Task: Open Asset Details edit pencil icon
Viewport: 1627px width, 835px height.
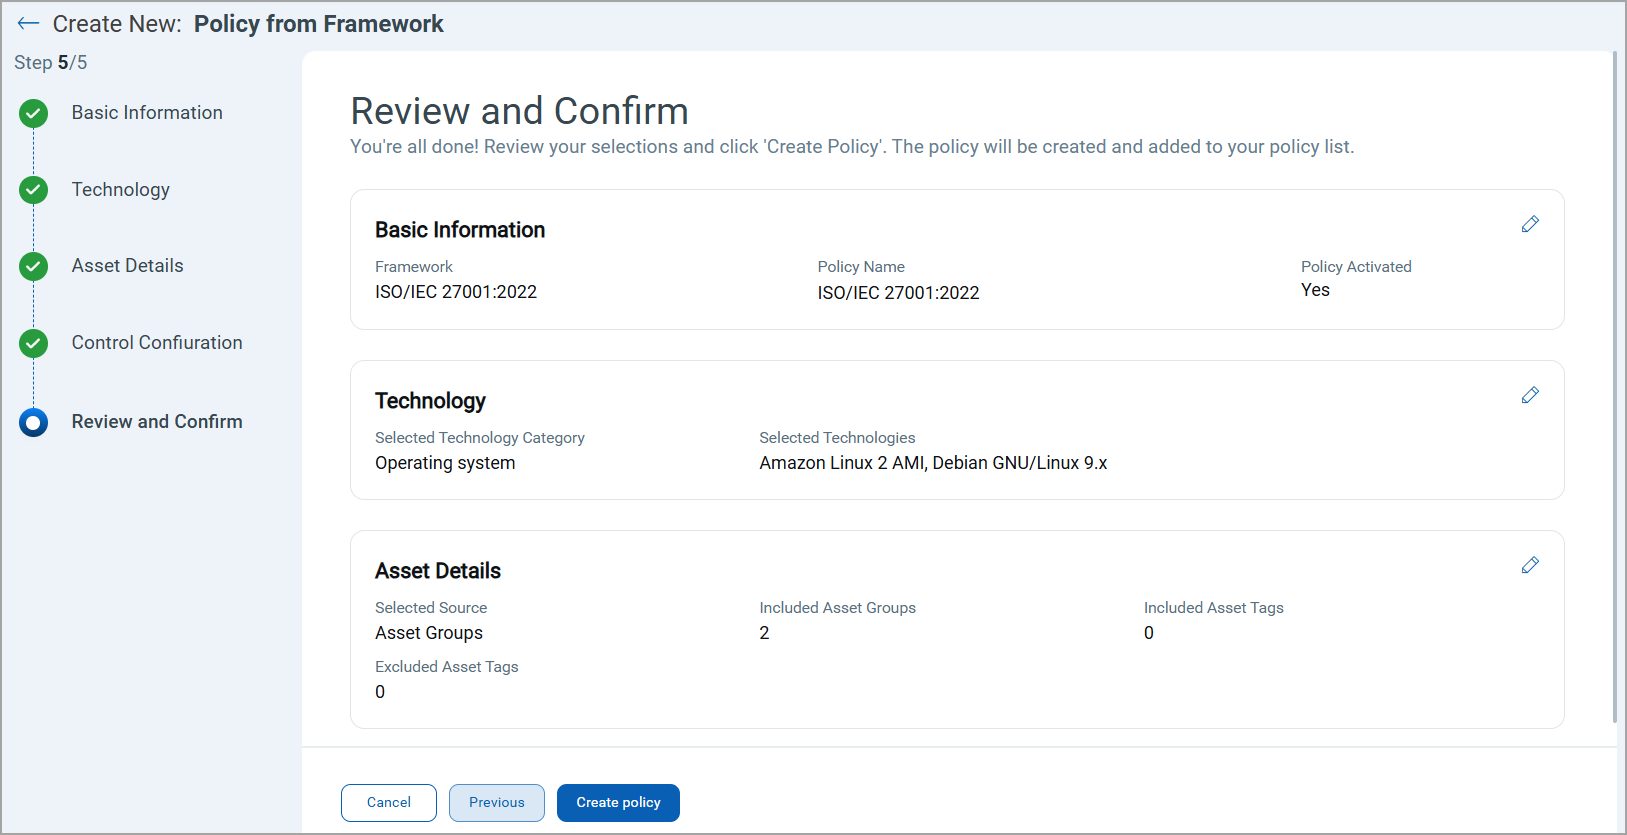Action: pyautogui.click(x=1529, y=565)
